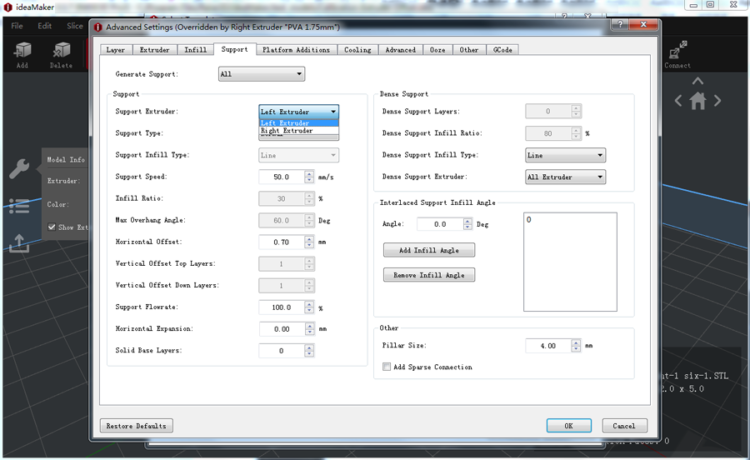Click the home view icon
Viewport: 750px width, 460px height.
[x=698, y=101]
